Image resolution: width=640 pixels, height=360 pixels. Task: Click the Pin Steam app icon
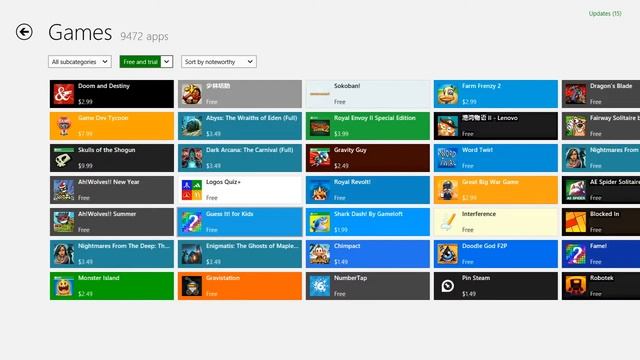coord(448,286)
